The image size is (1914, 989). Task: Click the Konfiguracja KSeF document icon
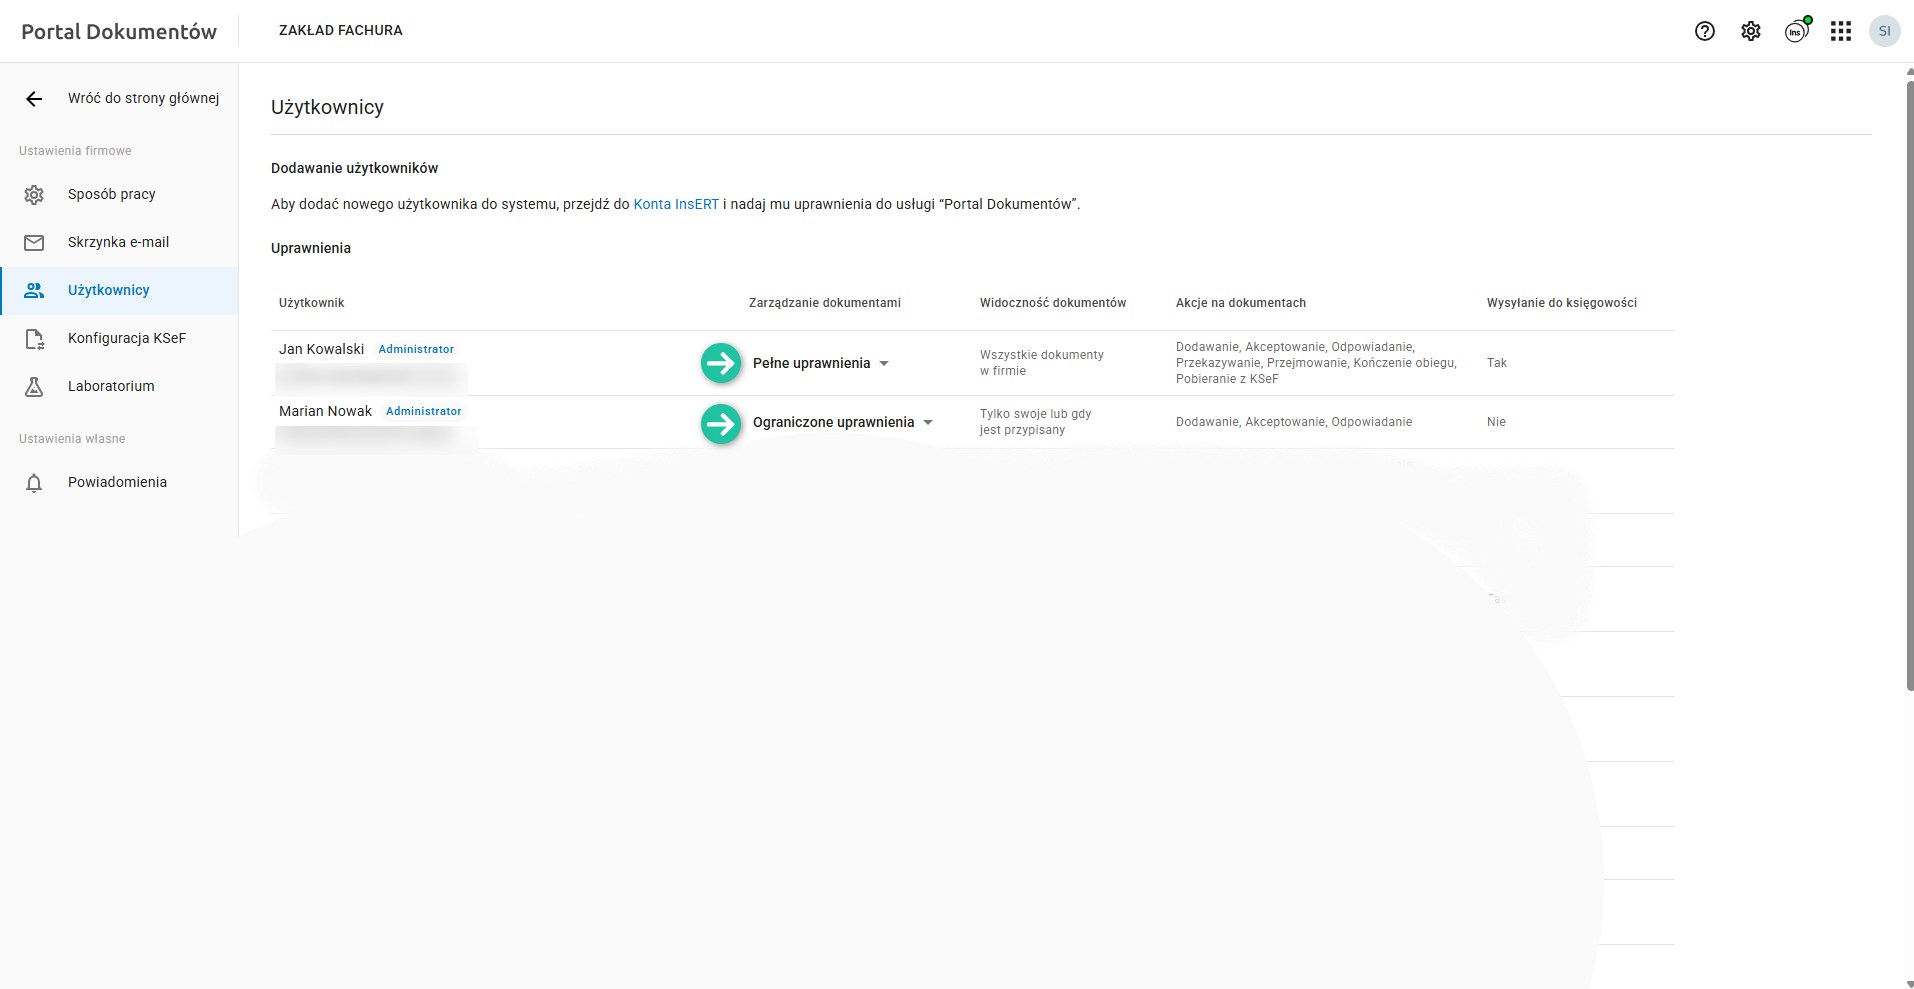[x=34, y=339]
